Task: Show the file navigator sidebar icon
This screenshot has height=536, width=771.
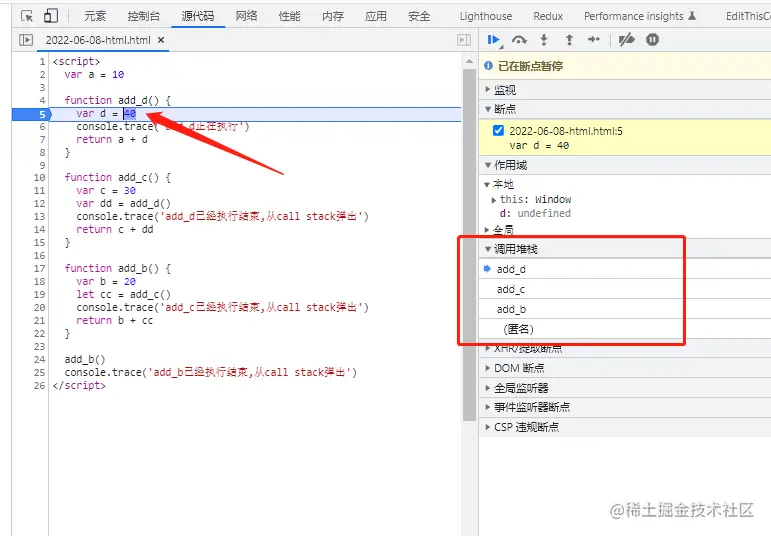Action: 26,40
